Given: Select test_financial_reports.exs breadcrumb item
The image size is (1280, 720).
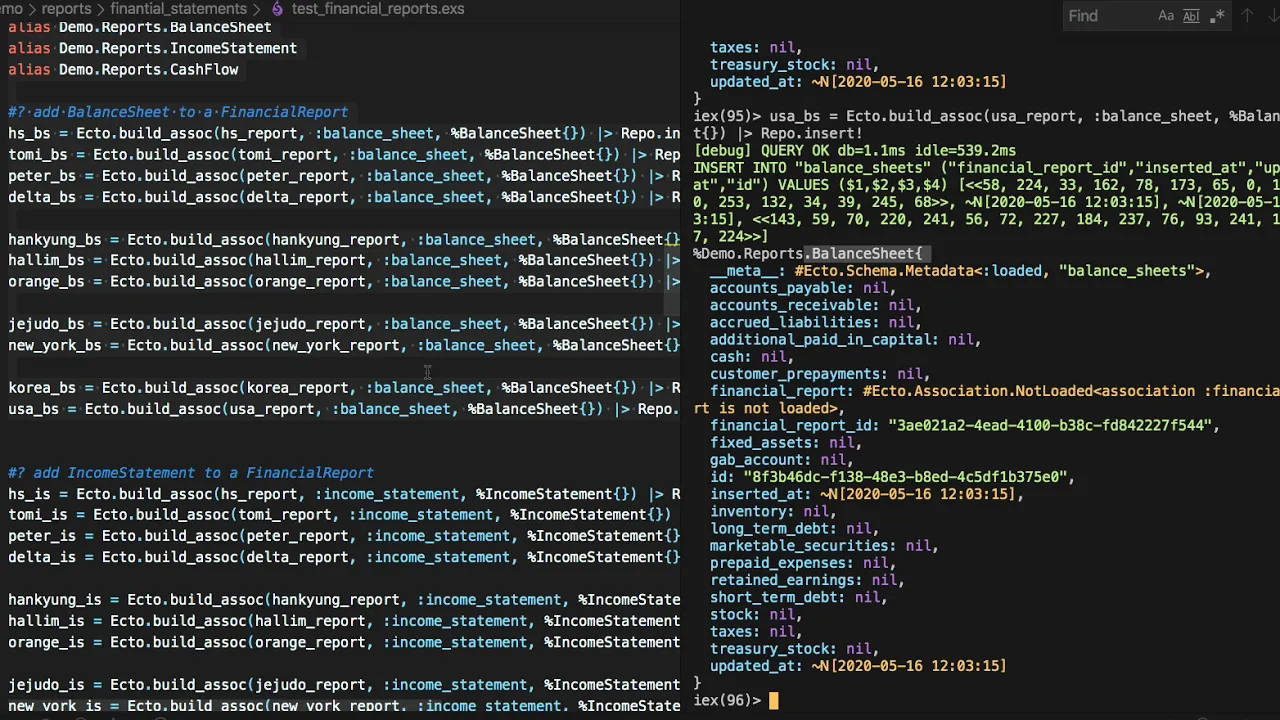Looking at the screenshot, I should [378, 9].
